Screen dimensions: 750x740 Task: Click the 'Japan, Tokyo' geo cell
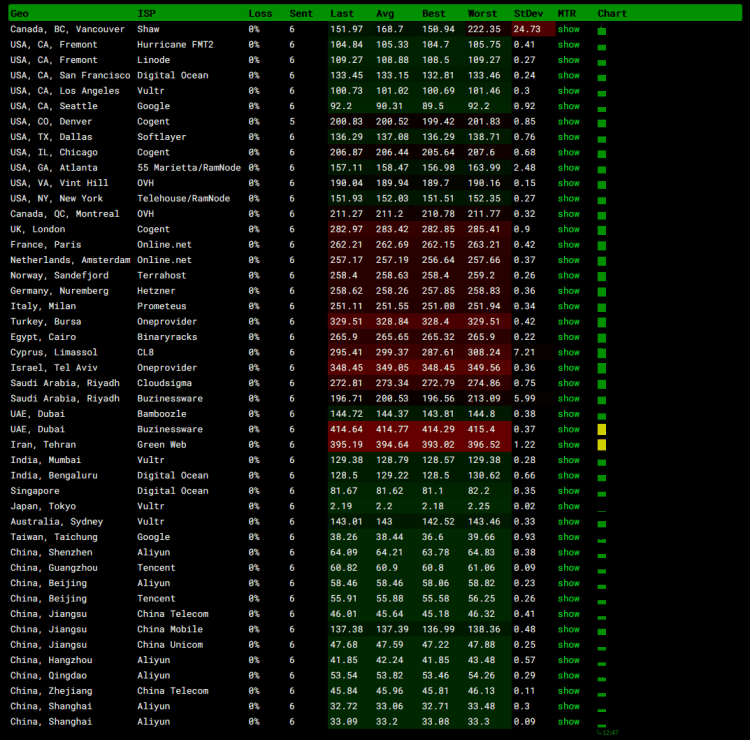[43, 506]
